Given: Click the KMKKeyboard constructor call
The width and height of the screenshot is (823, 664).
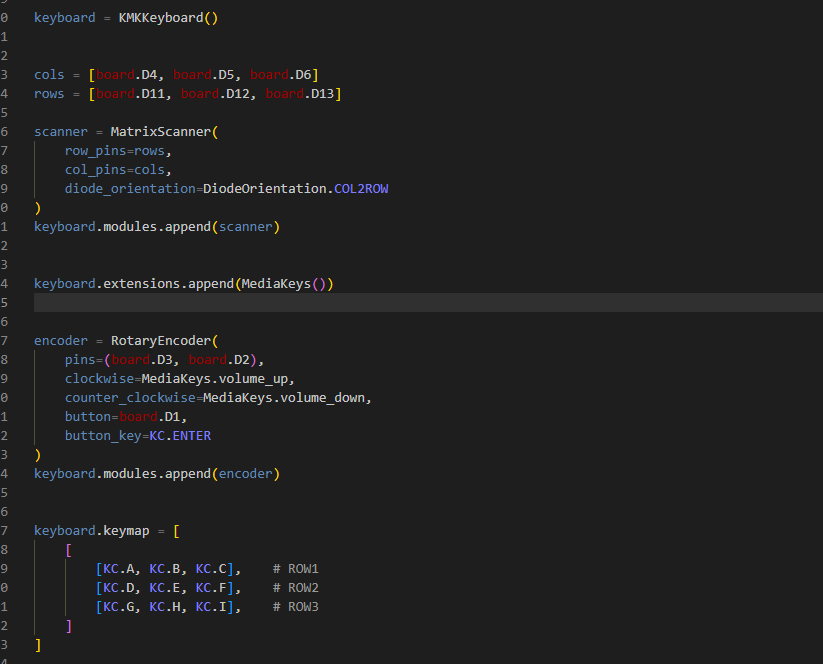Looking at the screenshot, I should (x=160, y=18).
